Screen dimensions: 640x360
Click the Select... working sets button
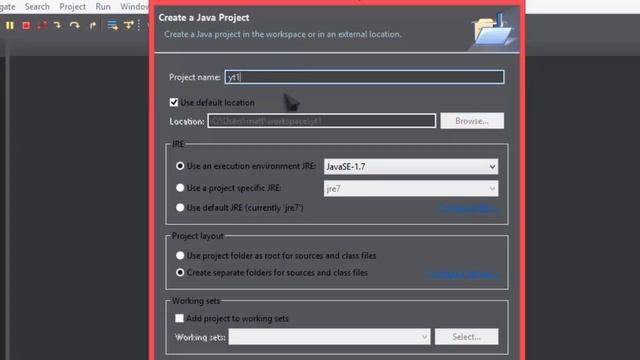[467, 337]
